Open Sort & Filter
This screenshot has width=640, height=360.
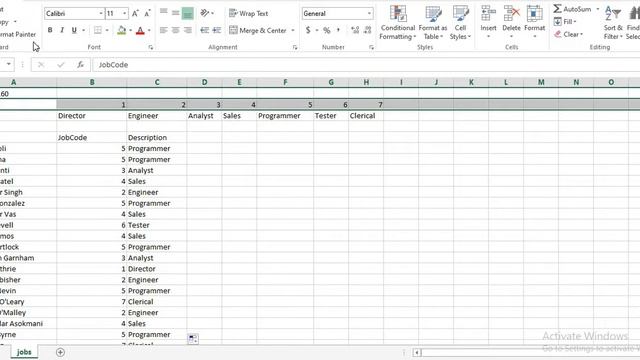pos(613,22)
